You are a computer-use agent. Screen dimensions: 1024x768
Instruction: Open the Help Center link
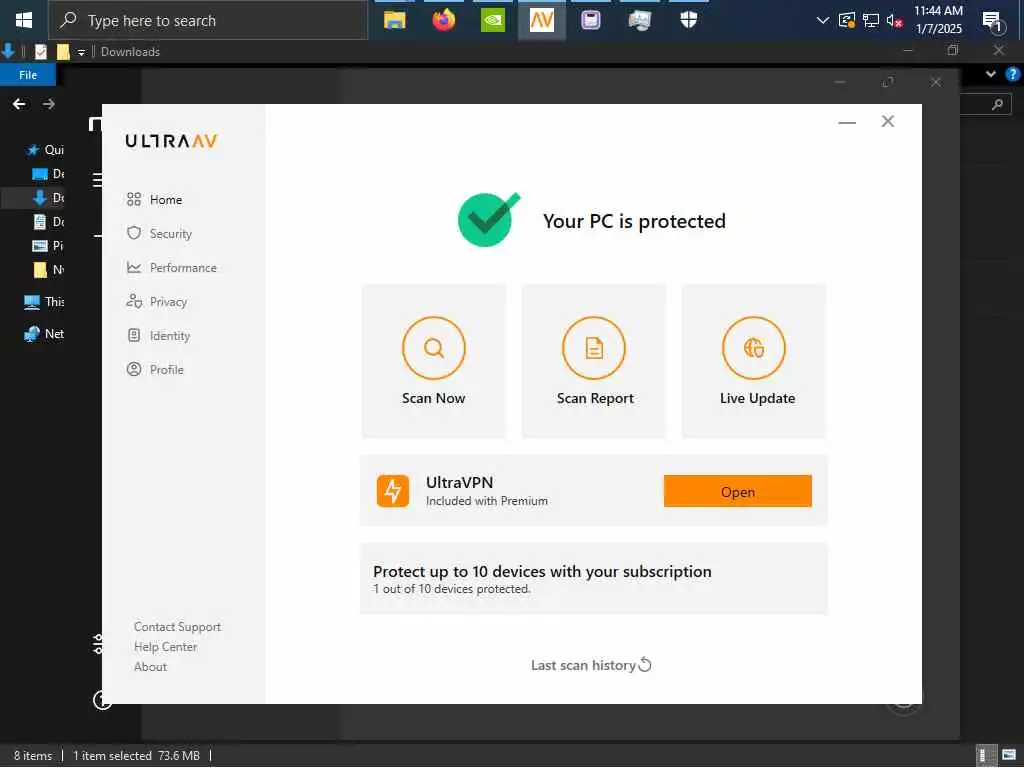(165, 647)
